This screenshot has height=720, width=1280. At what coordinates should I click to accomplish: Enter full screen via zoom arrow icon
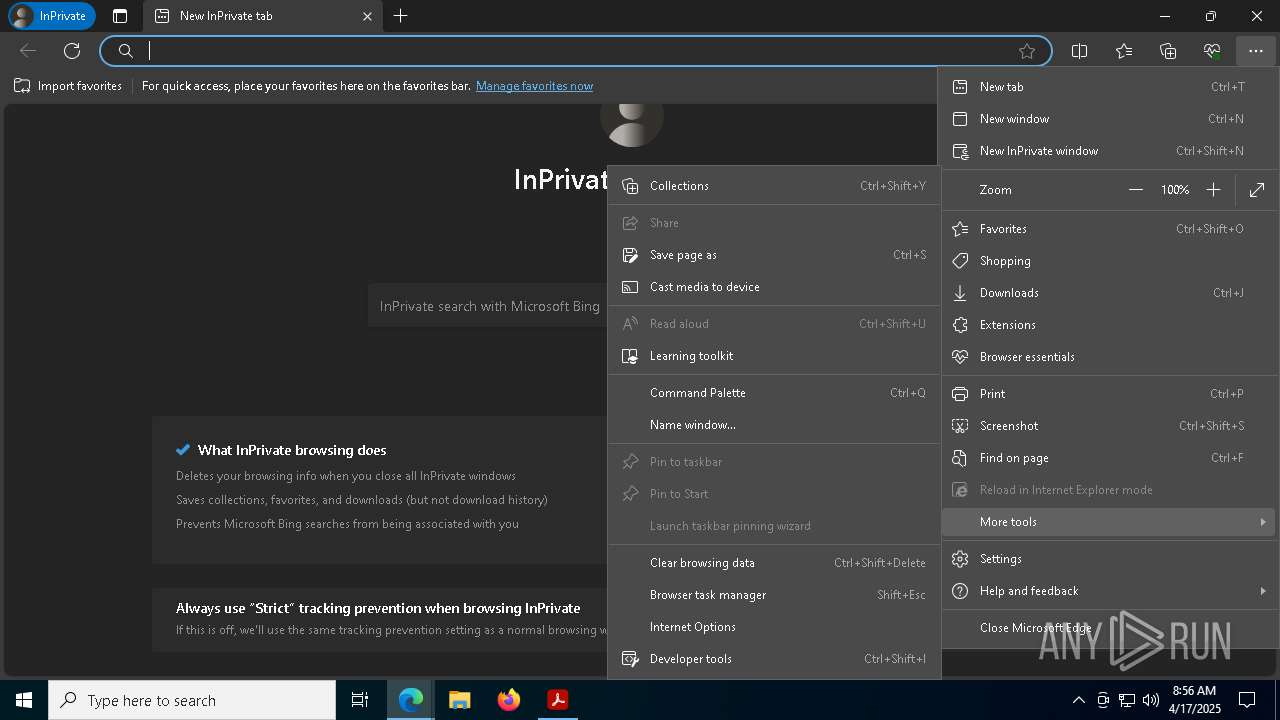tap(1257, 190)
